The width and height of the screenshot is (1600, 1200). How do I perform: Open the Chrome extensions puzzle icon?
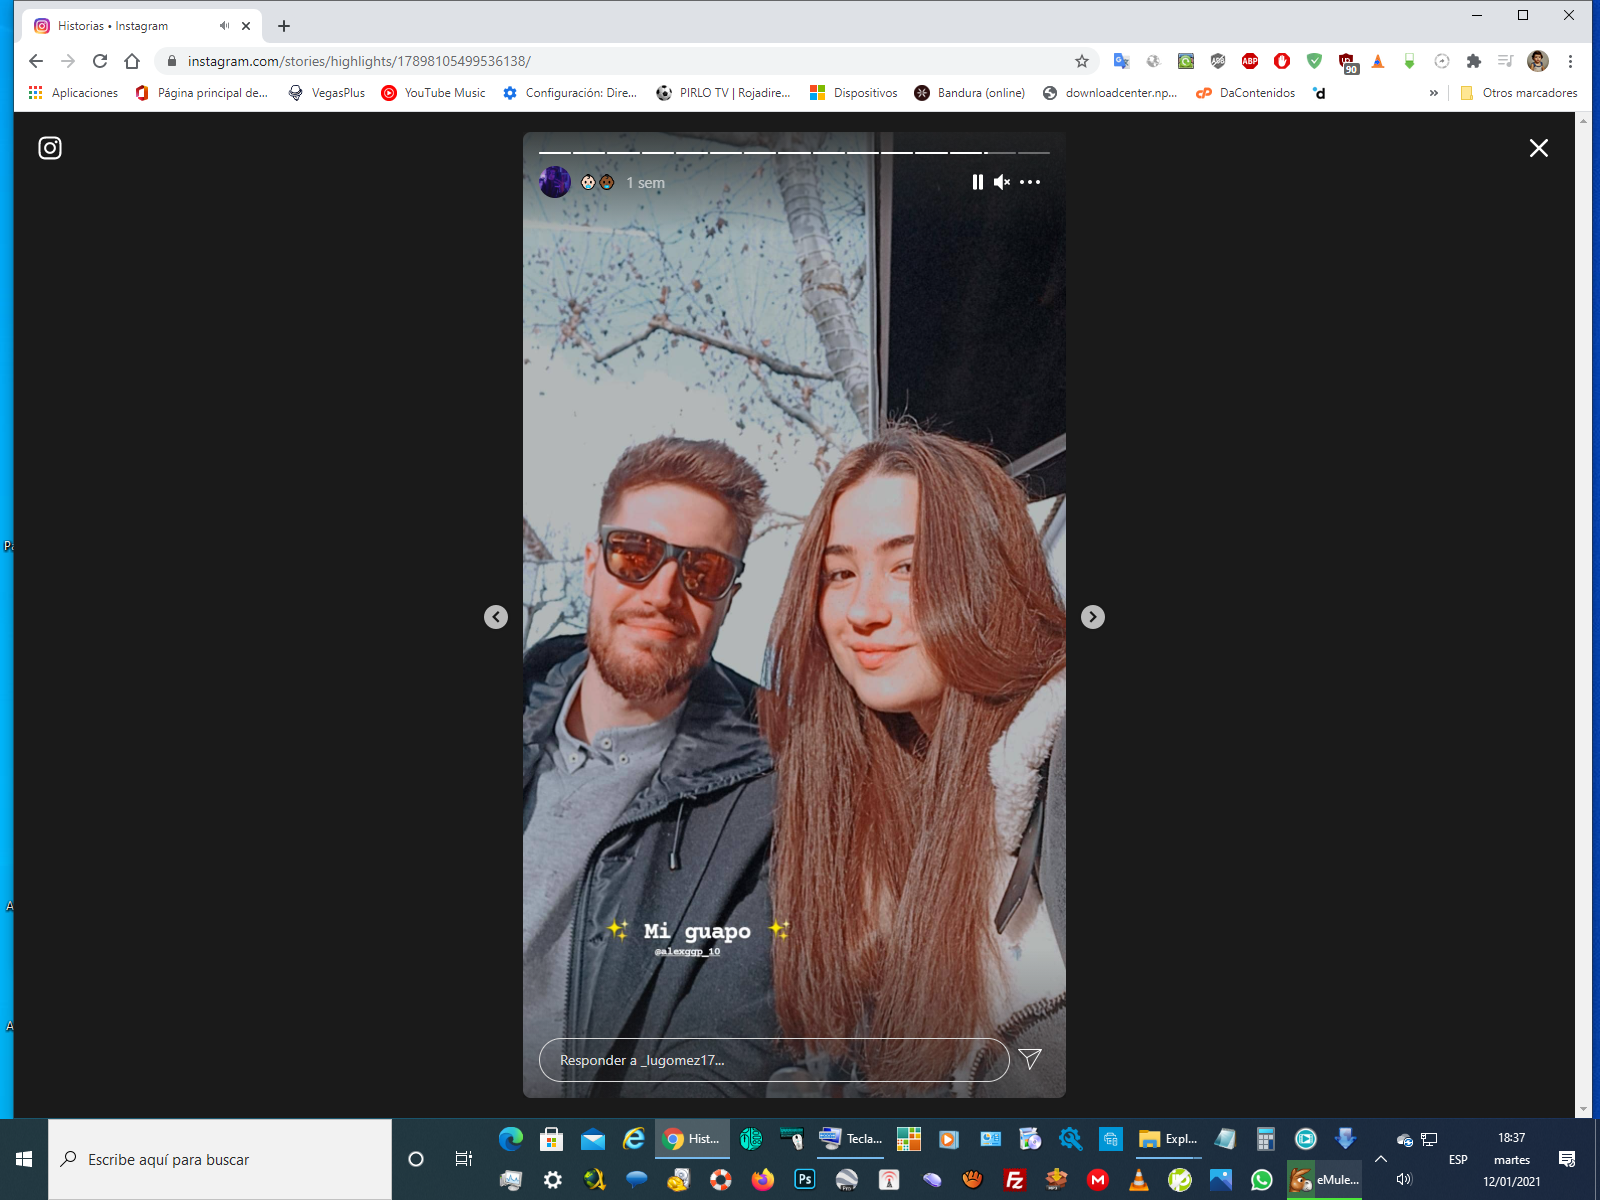pos(1473,61)
